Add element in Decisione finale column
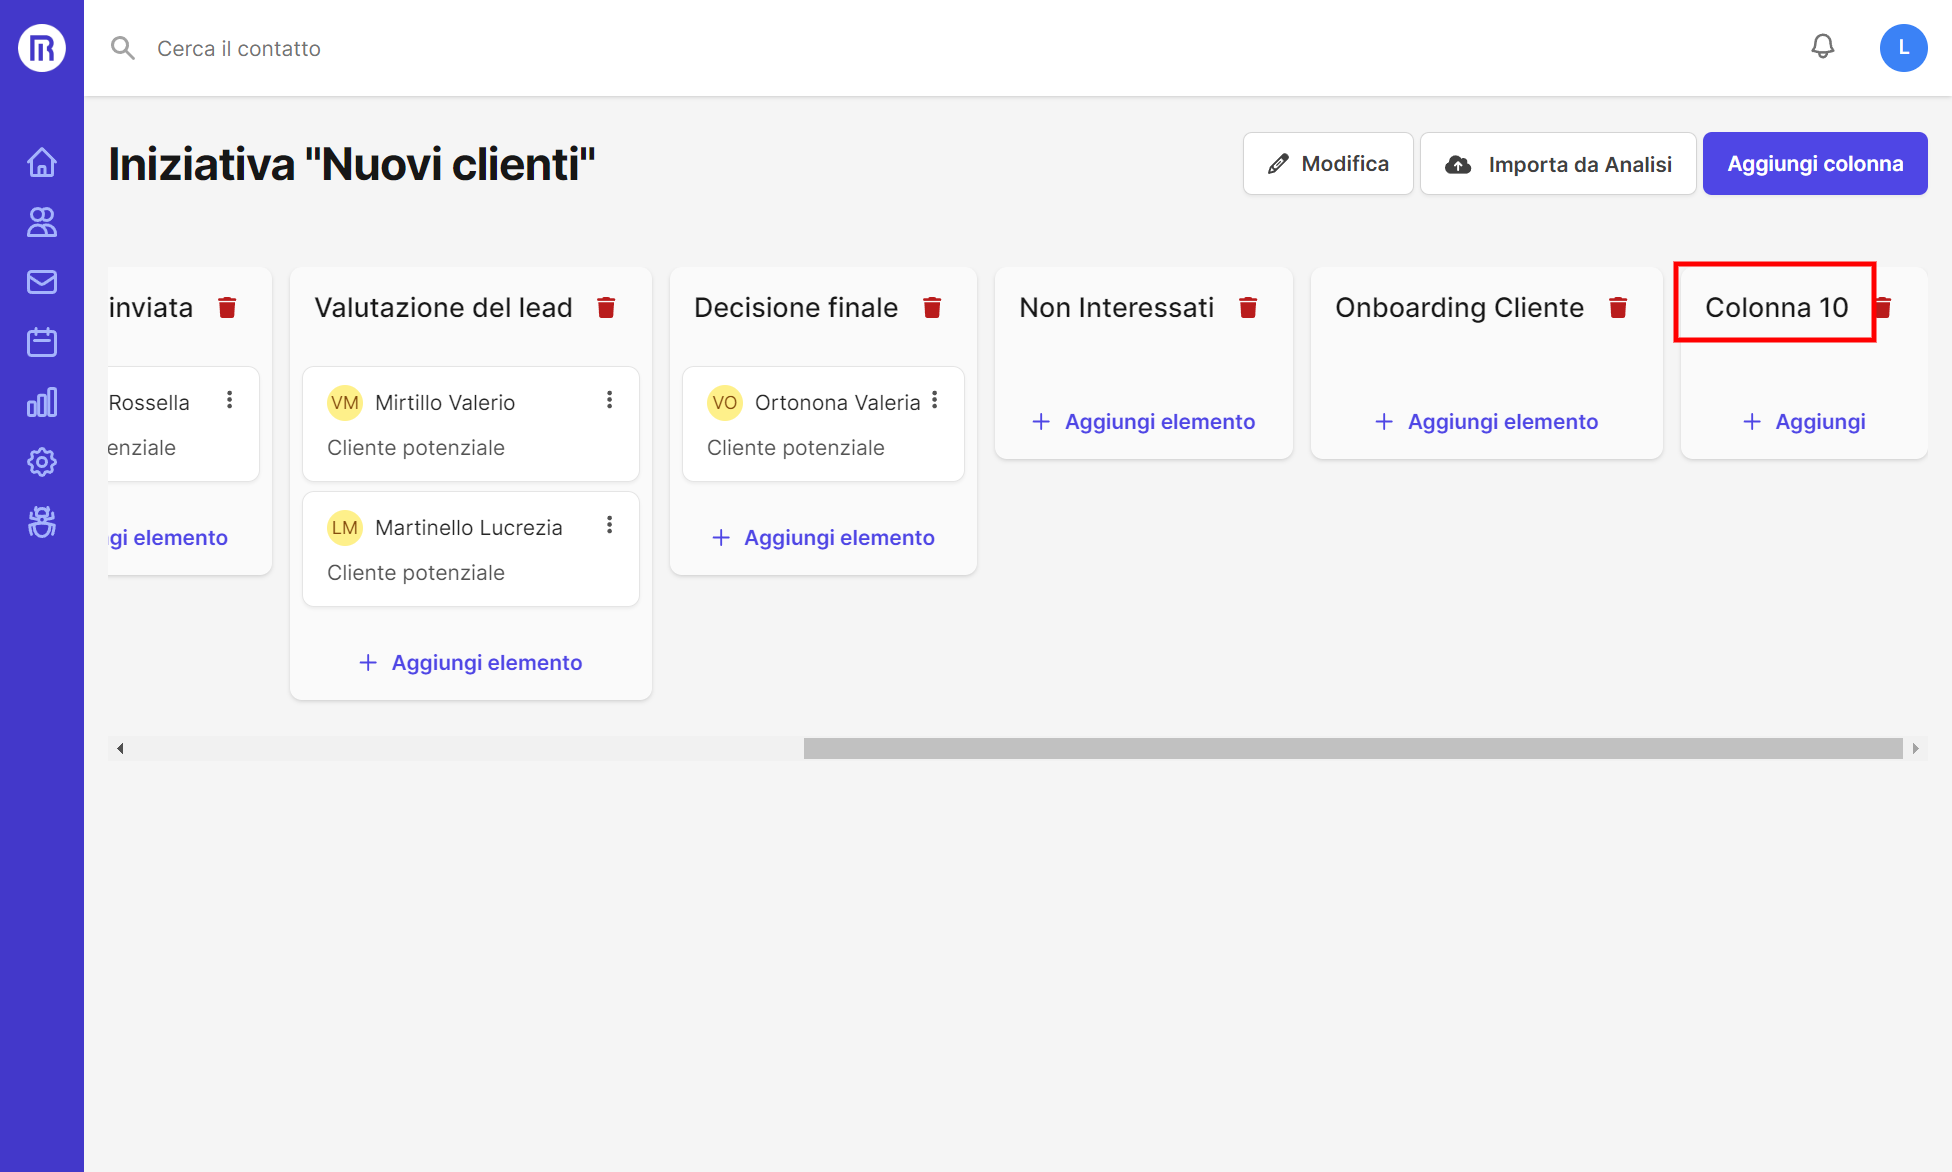Viewport: 1952px width, 1172px height. [x=823, y=538]
